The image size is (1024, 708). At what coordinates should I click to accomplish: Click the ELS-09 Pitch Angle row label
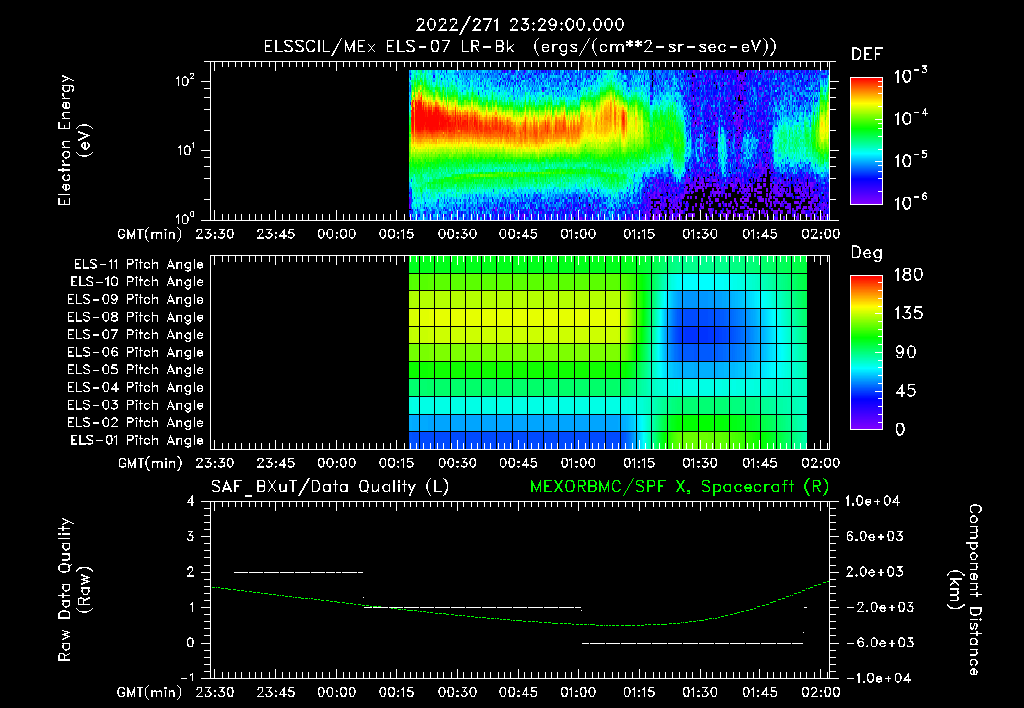click(136, 300)
